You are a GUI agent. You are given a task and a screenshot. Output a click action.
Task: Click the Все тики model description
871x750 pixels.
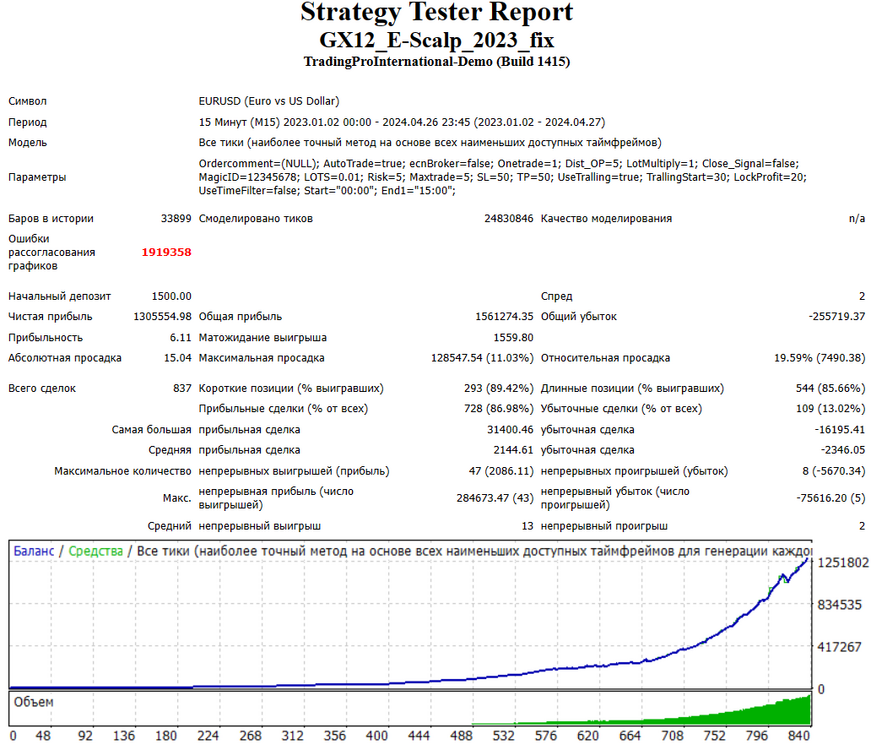(x=430, y=143)
